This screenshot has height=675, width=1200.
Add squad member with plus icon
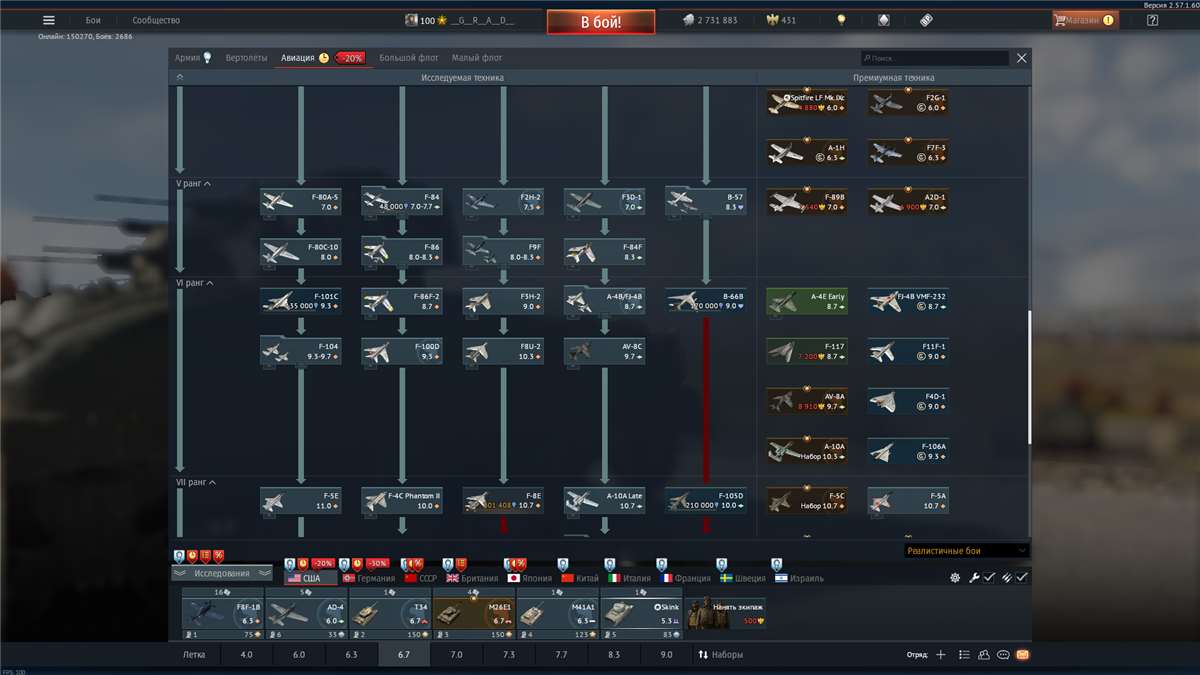940,655
